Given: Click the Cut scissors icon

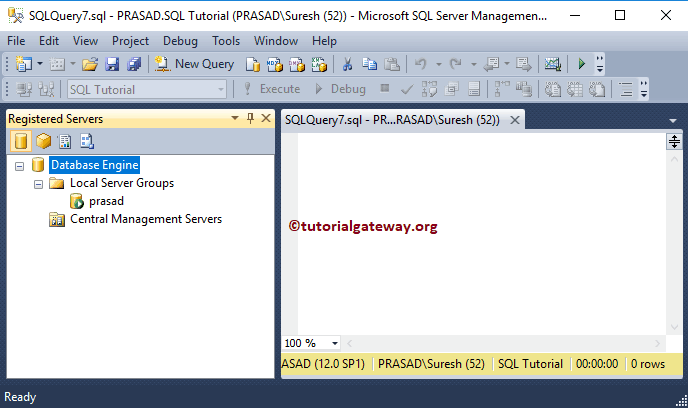Looking at the screenshot, I should 348,64.
